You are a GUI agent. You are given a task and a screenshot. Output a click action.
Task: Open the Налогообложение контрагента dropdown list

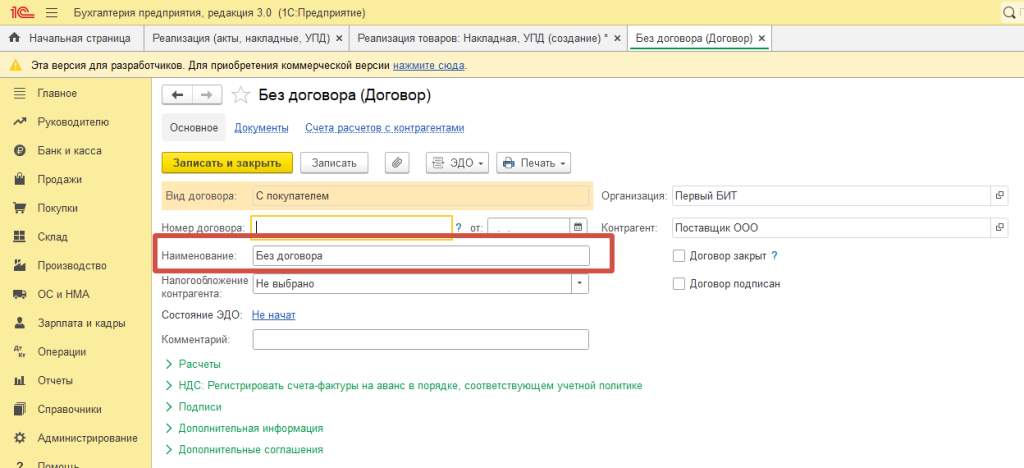[580, 284]
